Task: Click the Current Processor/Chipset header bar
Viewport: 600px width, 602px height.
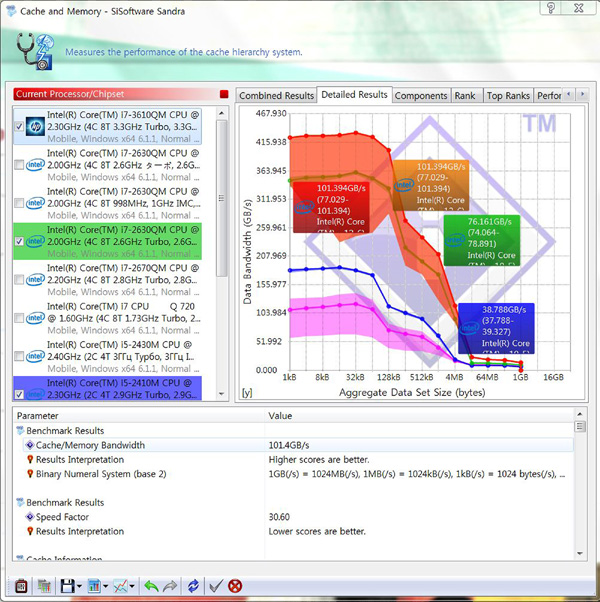Action: (x=121, y=94)
